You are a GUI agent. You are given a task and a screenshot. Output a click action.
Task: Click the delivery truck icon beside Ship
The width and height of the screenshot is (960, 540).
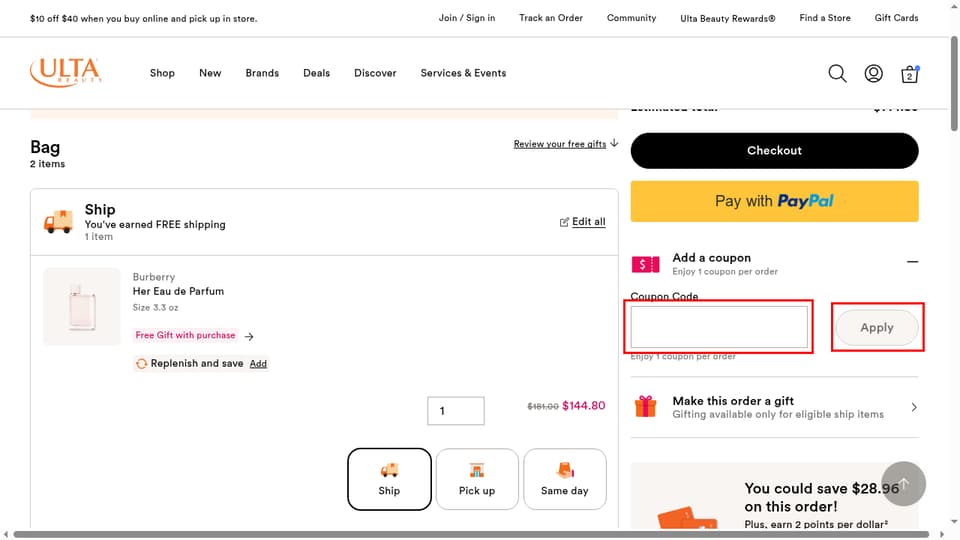[58, 222]
